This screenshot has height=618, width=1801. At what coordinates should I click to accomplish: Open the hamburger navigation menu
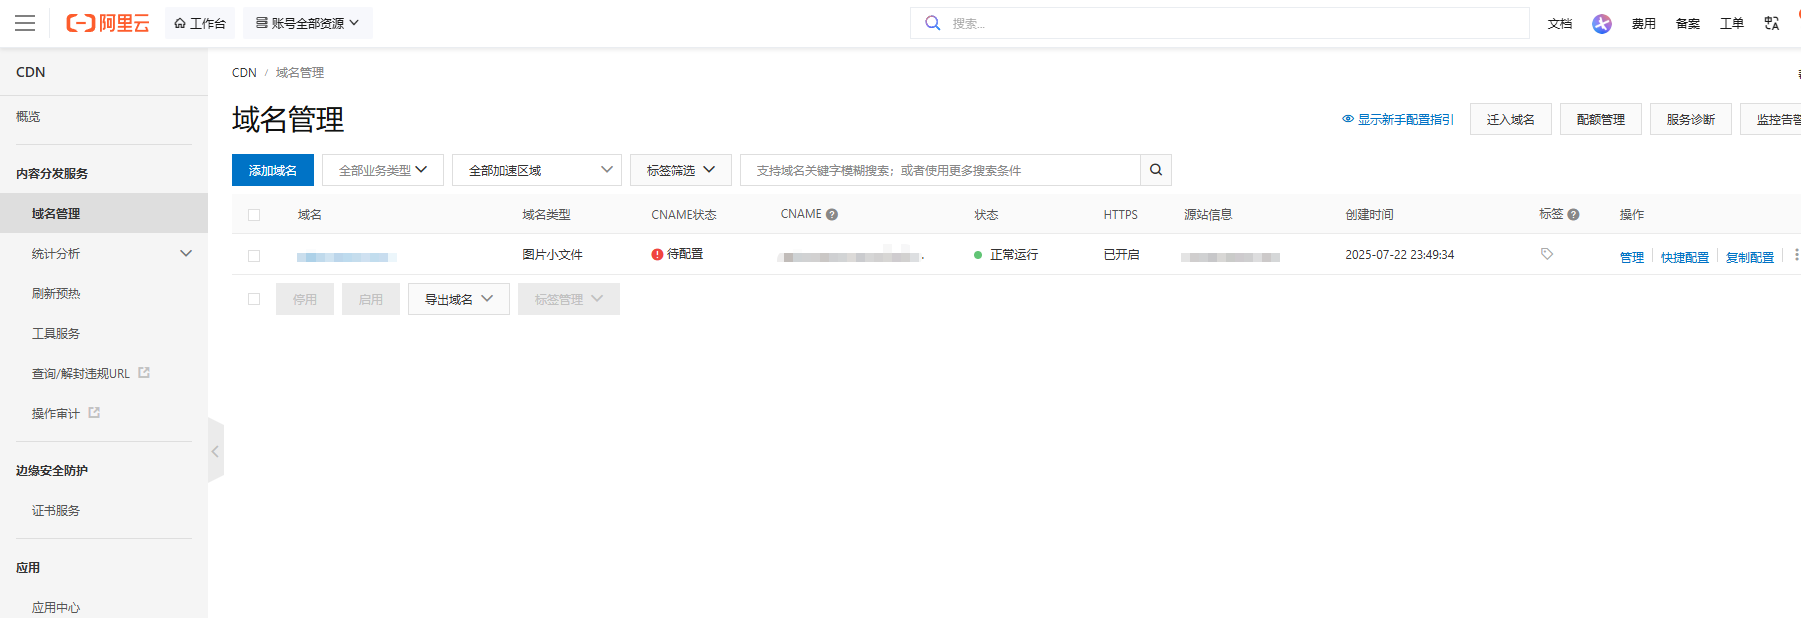tap(25, 23)
